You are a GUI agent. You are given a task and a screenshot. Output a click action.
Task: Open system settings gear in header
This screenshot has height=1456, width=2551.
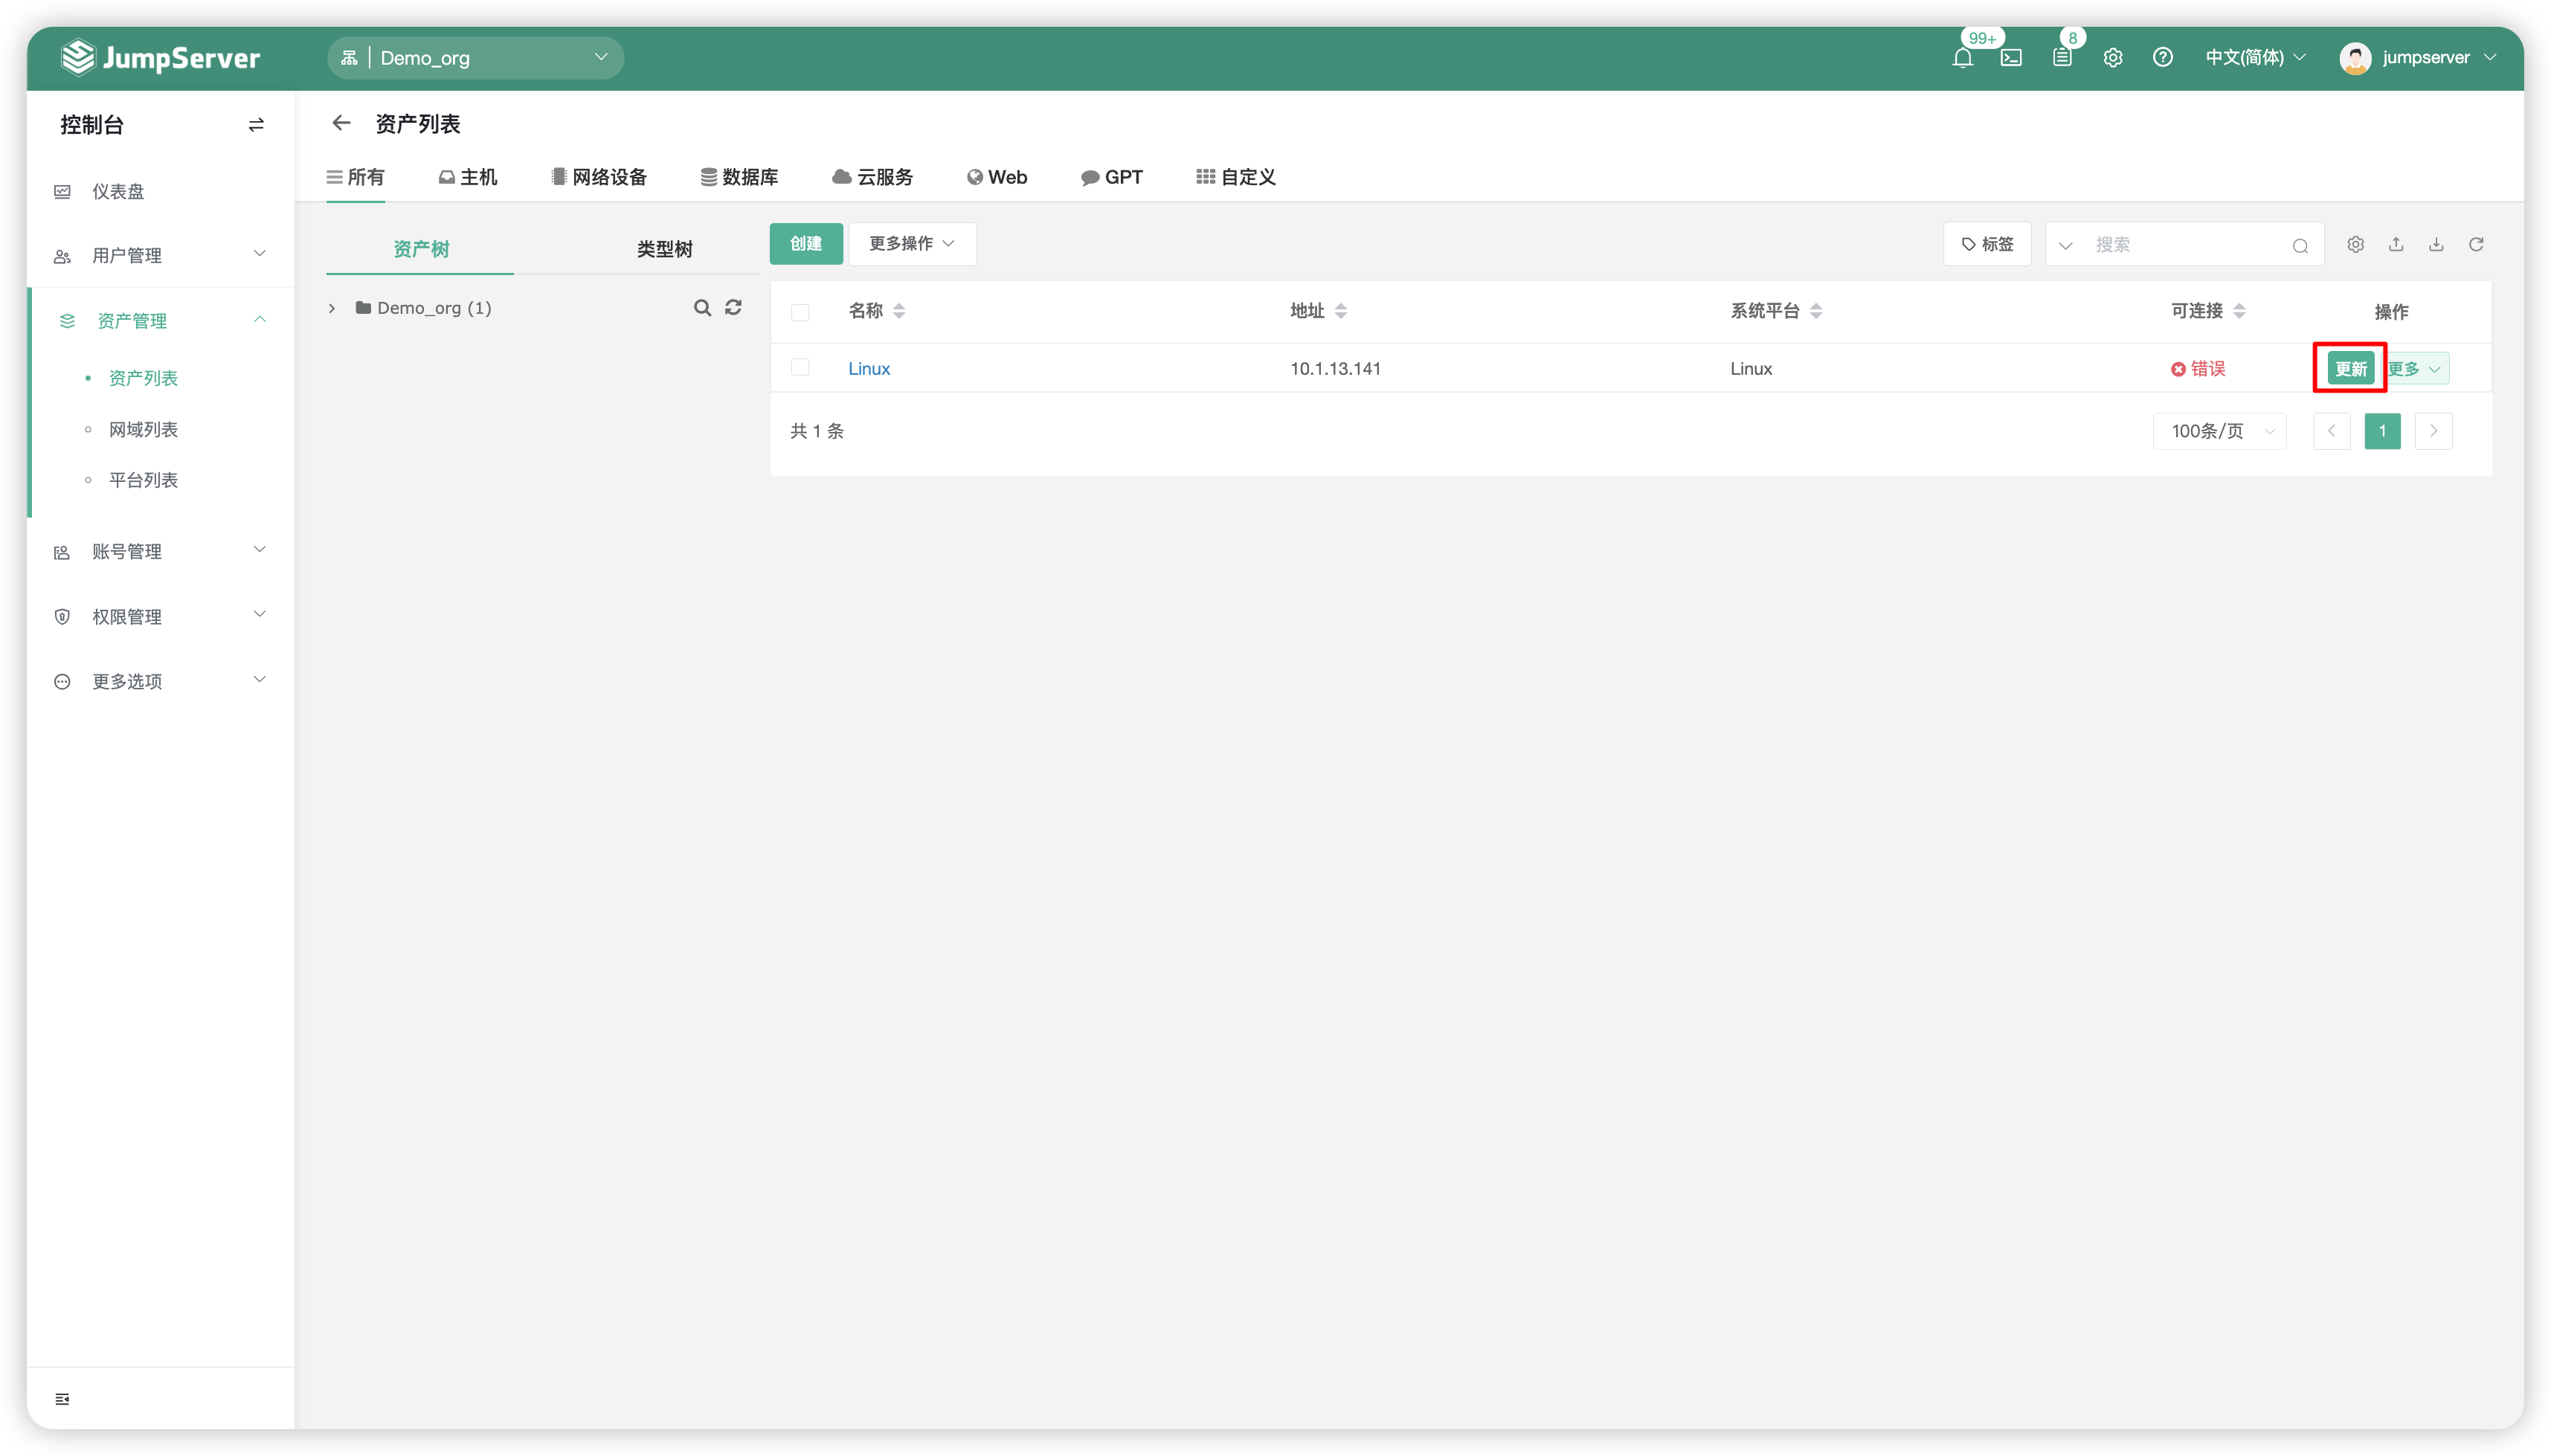coord(2112,58)
